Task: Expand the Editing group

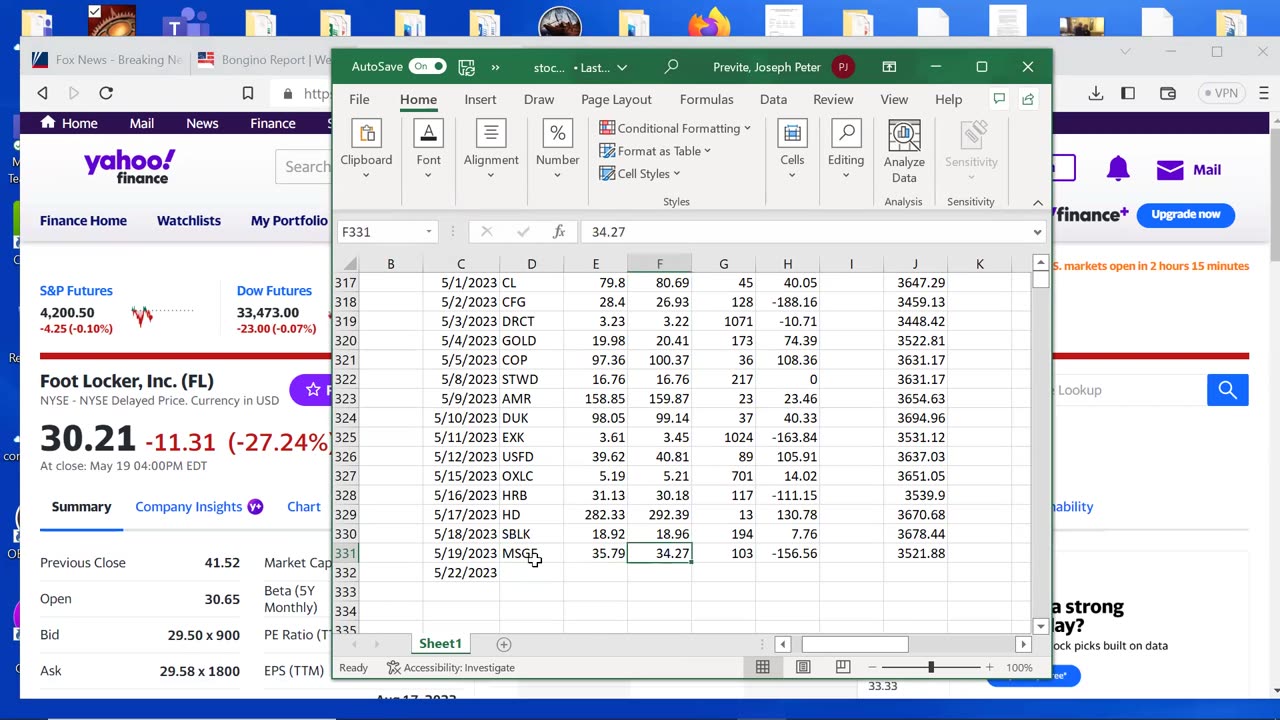Action: pos(846,150)
